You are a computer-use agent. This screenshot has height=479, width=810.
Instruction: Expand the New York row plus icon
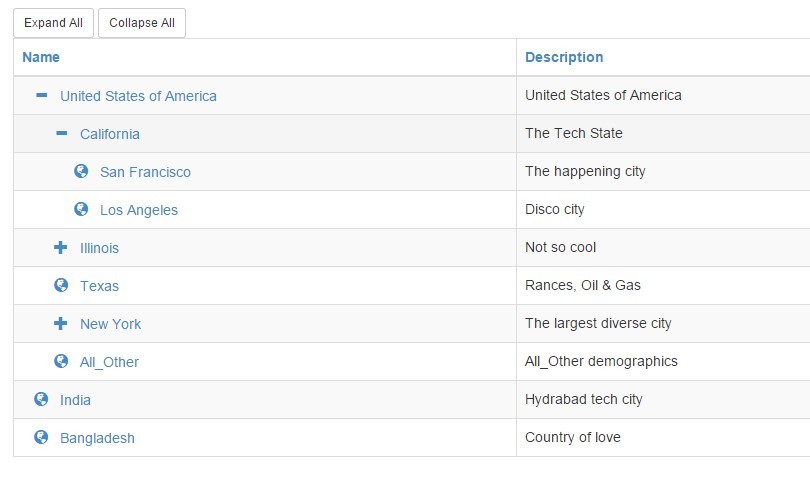click(x=60, y=323)
